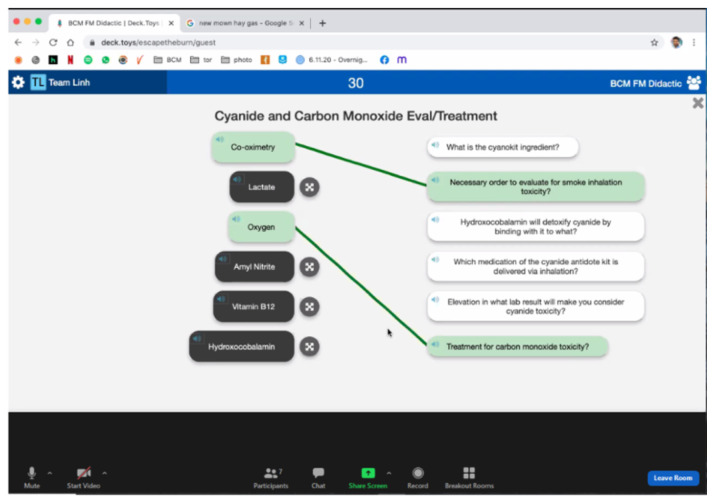Open Deck.Toys settings gear icon
Screen dimensions: 715x504
17,83
